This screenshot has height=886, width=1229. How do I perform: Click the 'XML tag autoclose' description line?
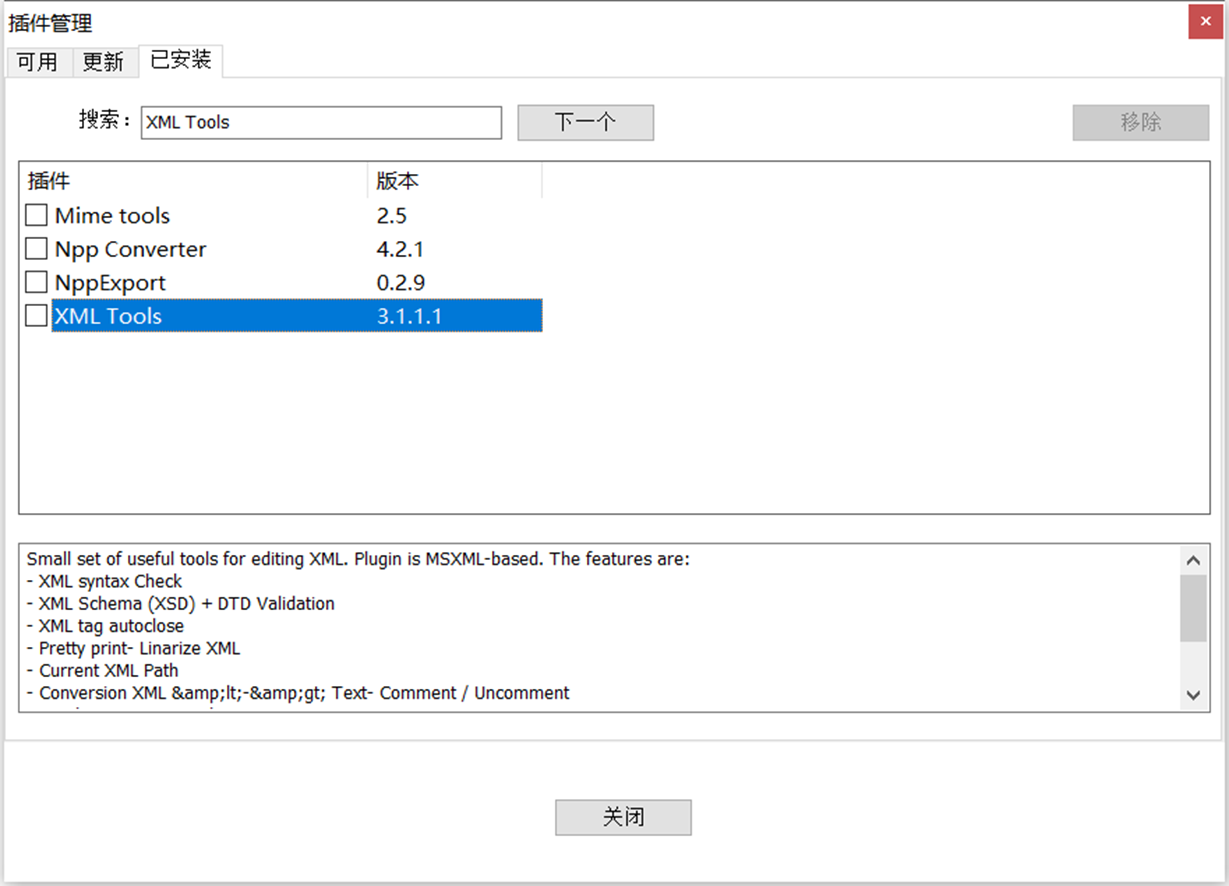point(106,626)
